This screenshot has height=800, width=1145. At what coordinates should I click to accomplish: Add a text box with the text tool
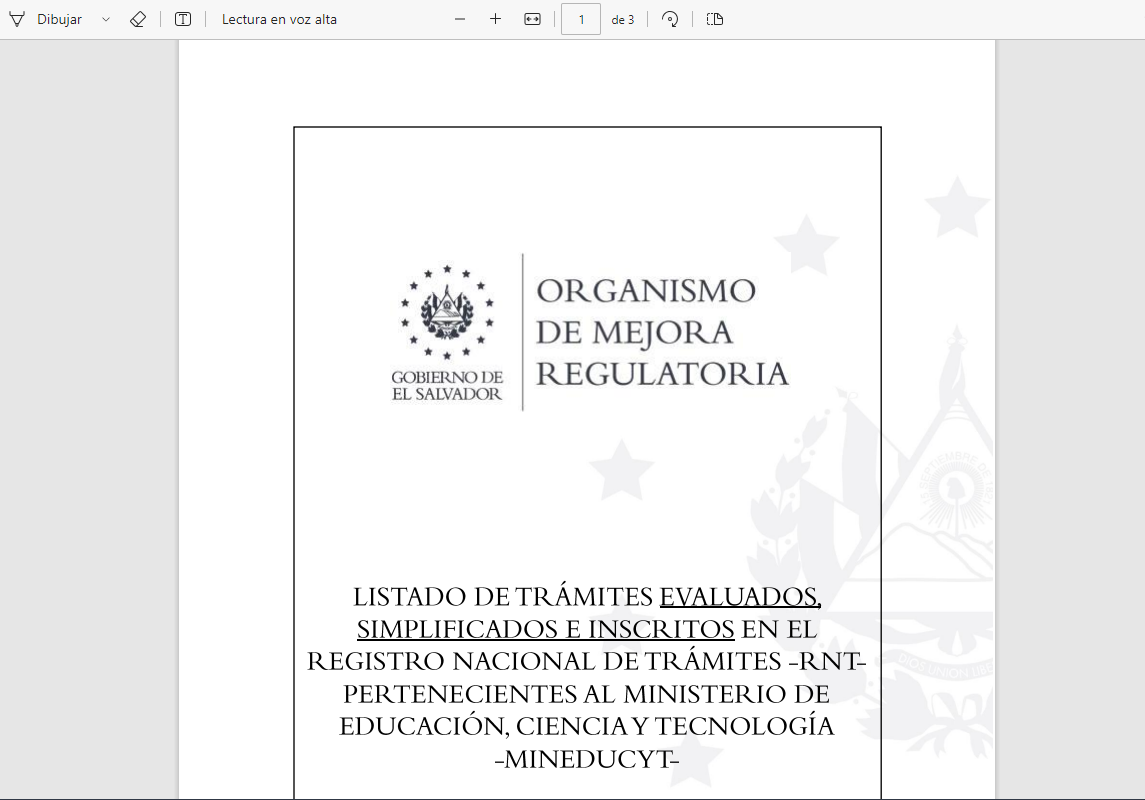click(183, 20)
